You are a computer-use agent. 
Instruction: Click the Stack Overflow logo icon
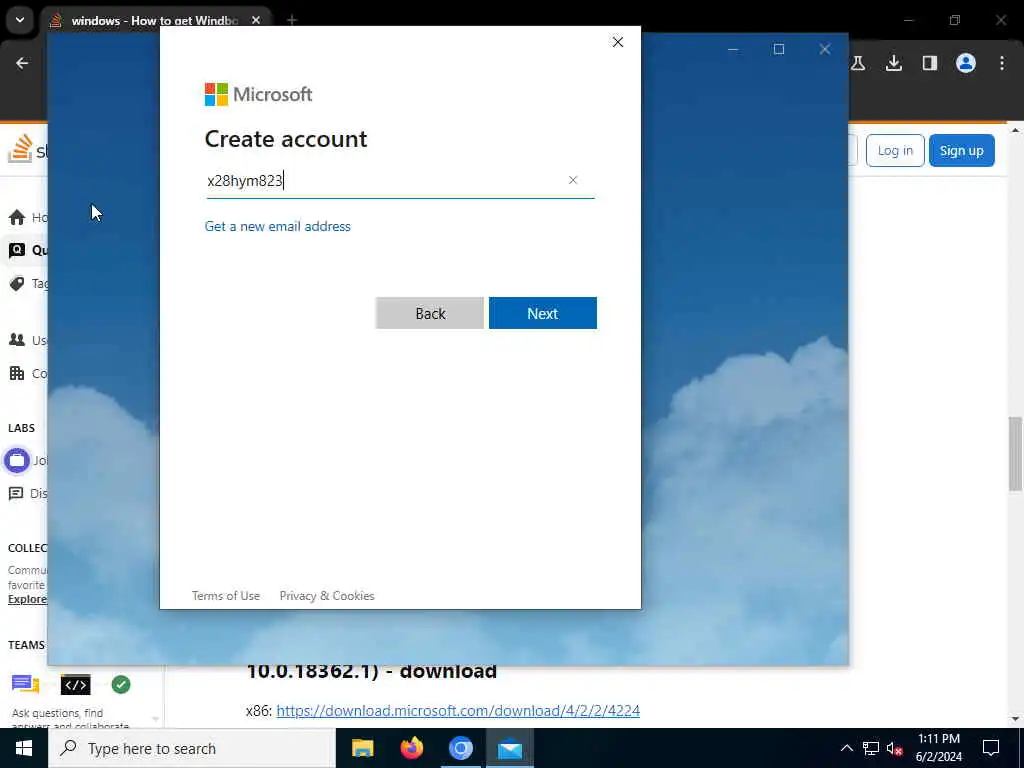pyautogui.click(x=21, y=148)
